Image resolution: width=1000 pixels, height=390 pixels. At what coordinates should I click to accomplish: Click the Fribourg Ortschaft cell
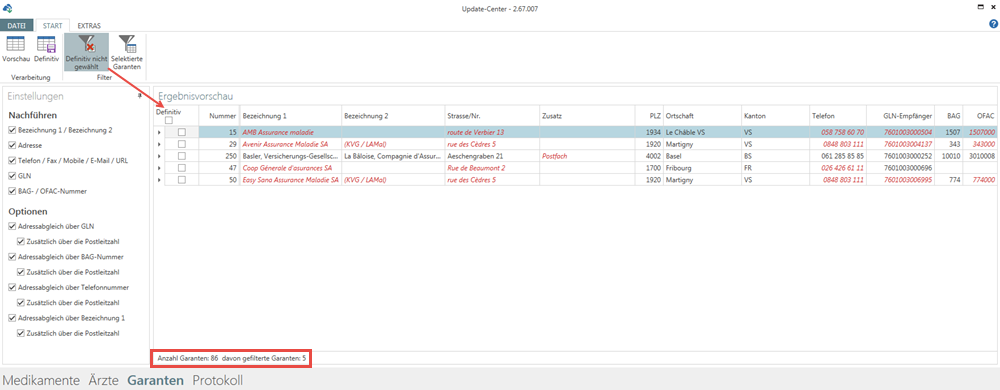click(x=702, y=168)
